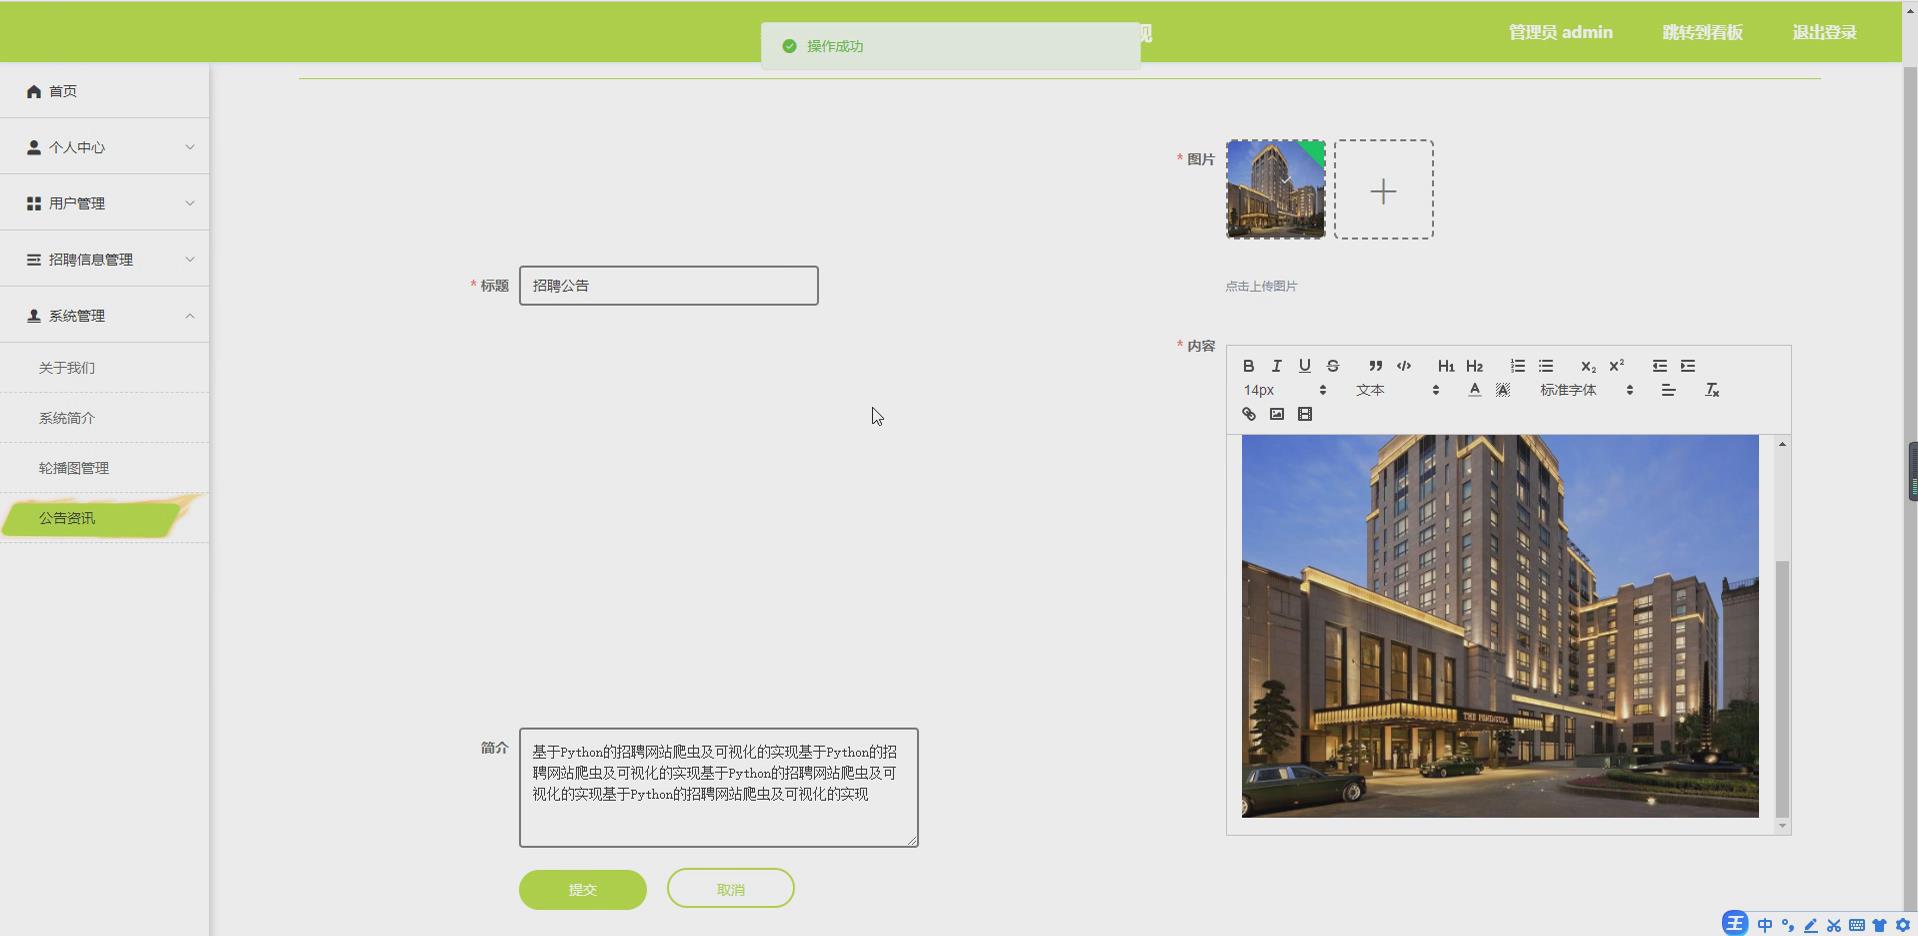Click into the 标题 input field
1918x936 pixels.
point(668,286)
